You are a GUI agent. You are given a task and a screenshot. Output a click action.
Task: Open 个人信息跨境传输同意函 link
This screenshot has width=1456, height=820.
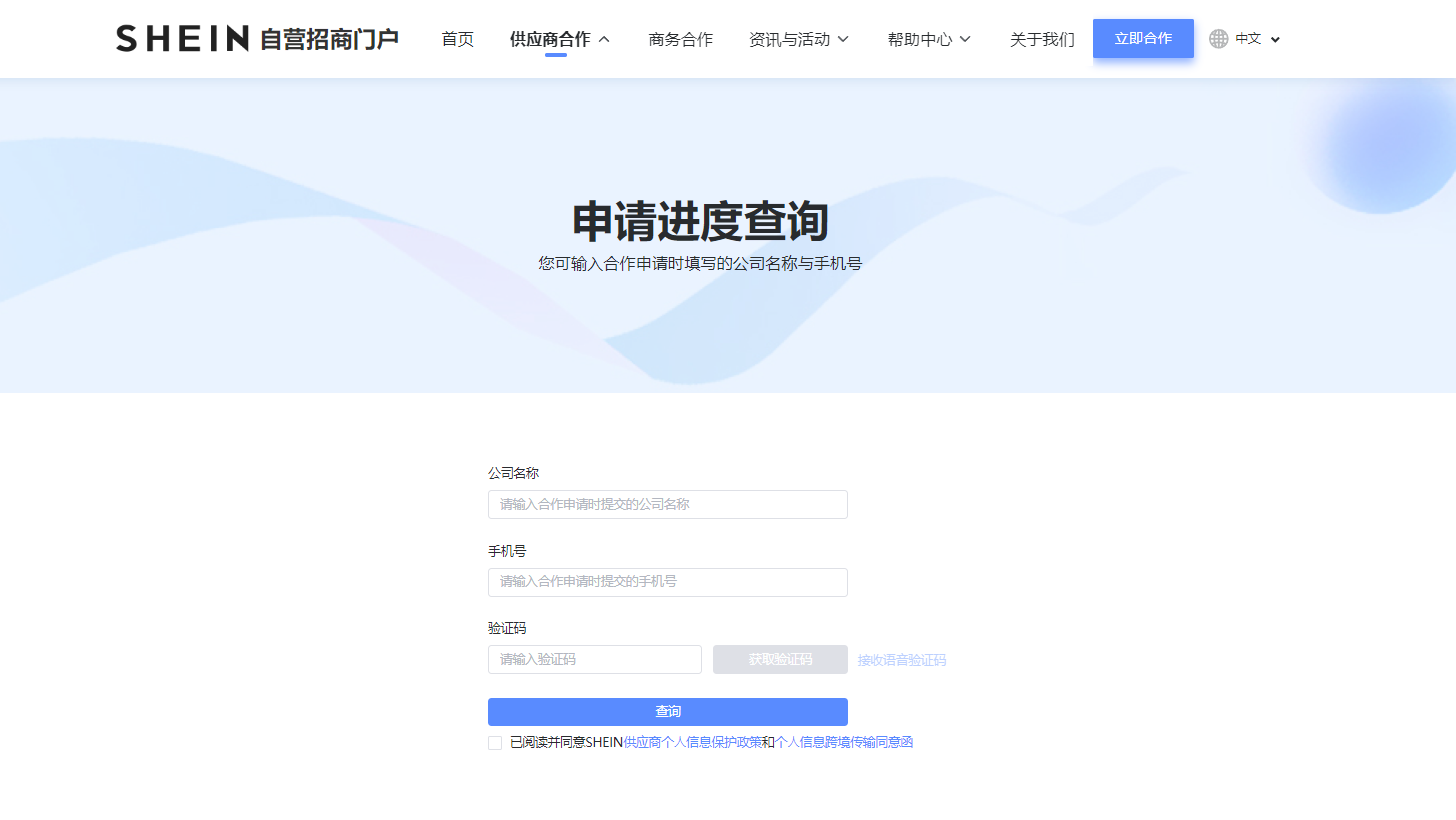point(844,742)
